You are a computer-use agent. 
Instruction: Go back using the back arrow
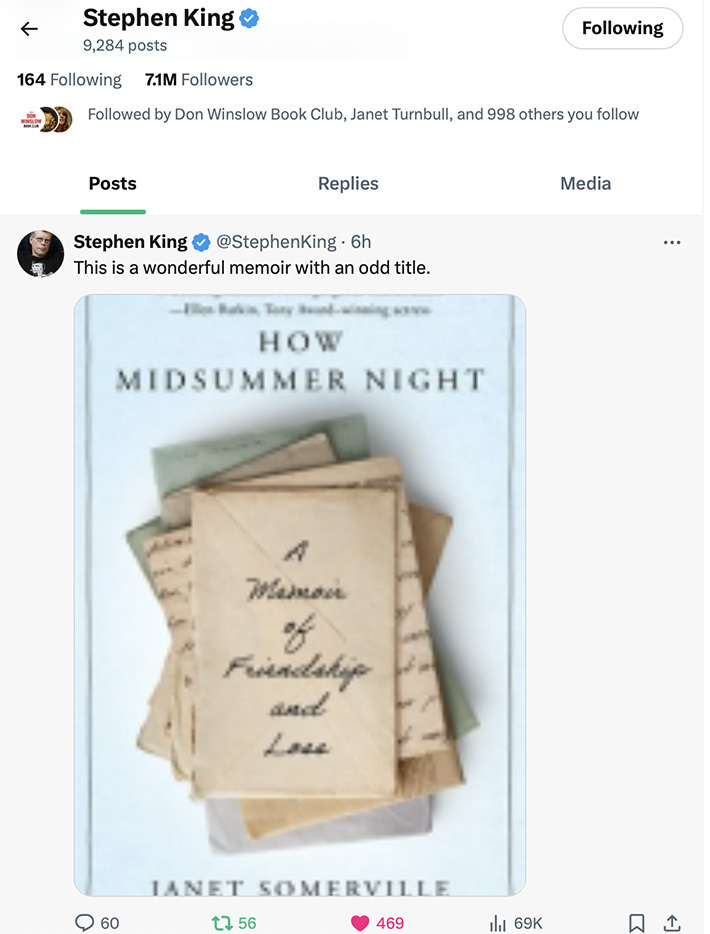(x=29, y=29)
